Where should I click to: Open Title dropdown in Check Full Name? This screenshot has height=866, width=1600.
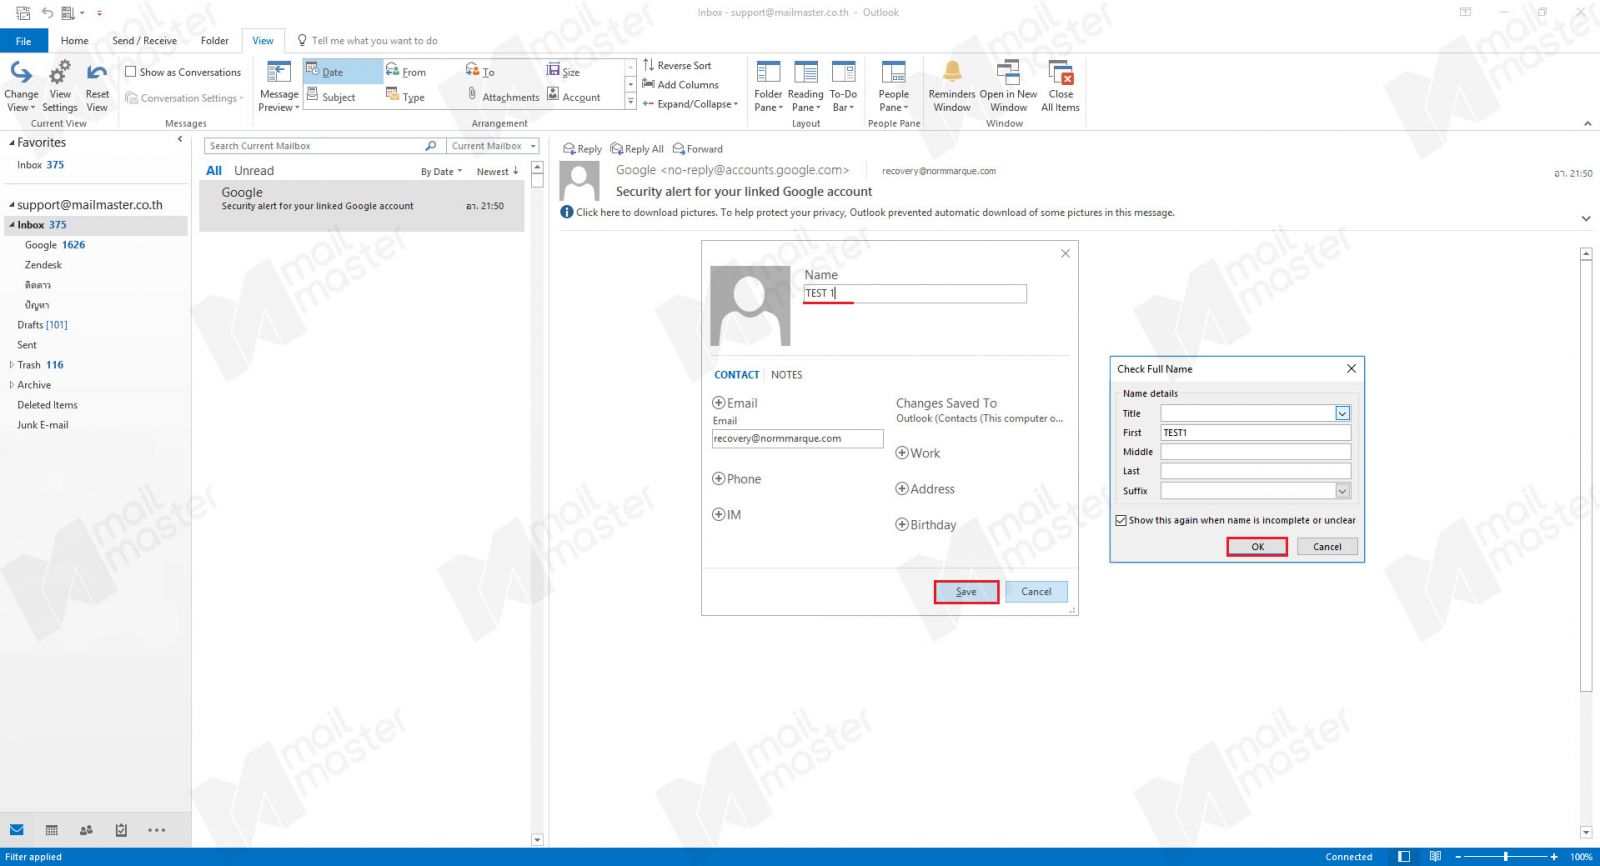point(1343,413)
